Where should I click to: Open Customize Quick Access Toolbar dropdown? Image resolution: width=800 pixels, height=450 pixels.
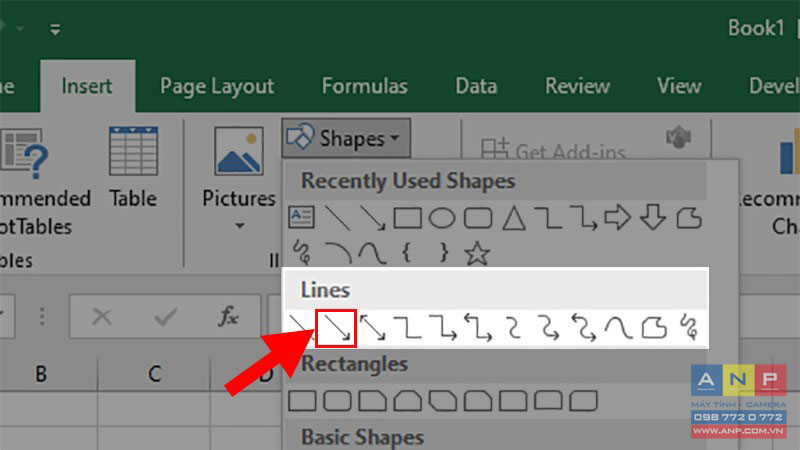click(55, 30)
